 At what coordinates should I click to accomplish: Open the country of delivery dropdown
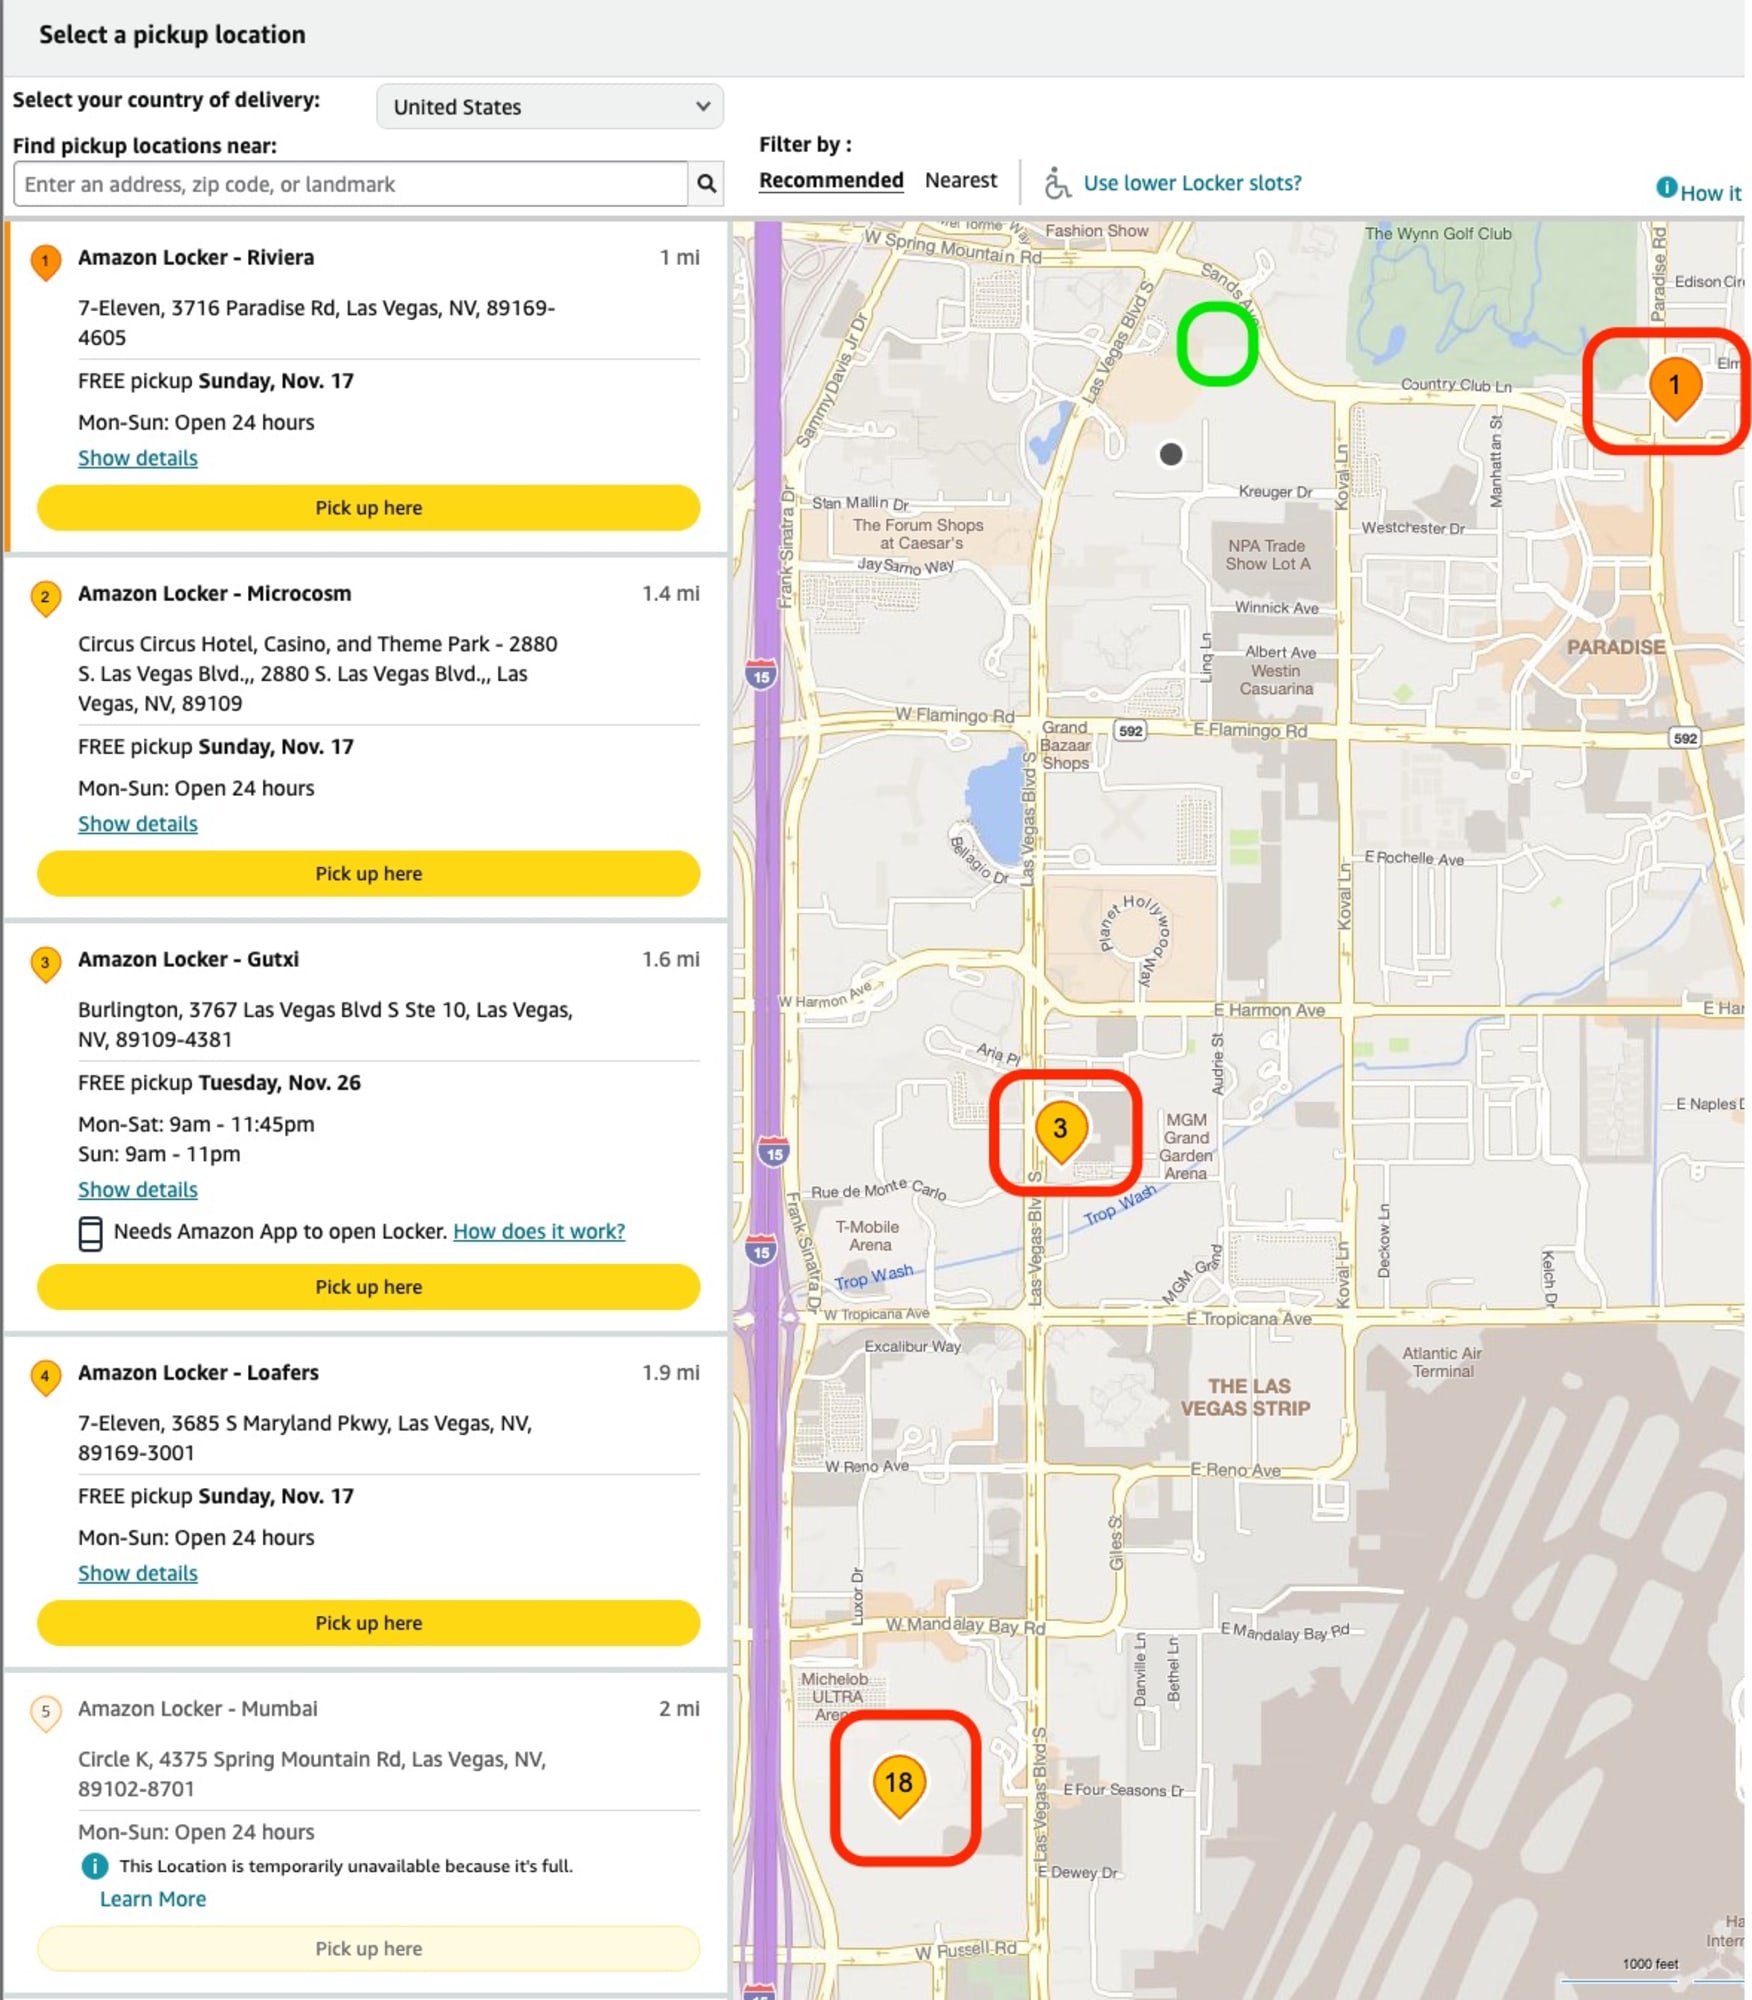pos(549,106)
